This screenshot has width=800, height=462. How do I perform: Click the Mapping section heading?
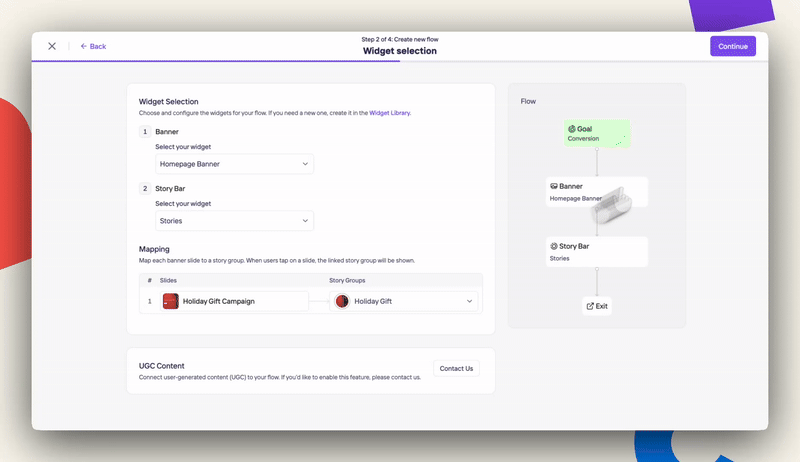click(154, 249)
